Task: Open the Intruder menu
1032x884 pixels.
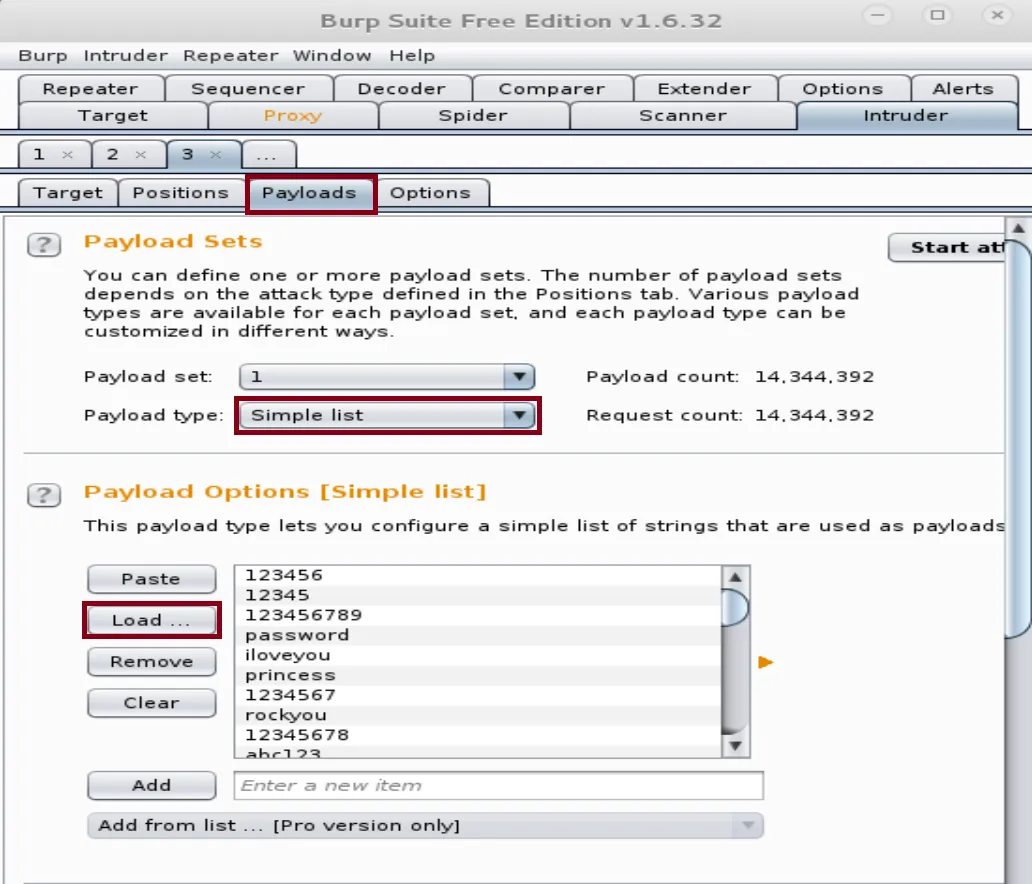Action: tap(125, 56)
